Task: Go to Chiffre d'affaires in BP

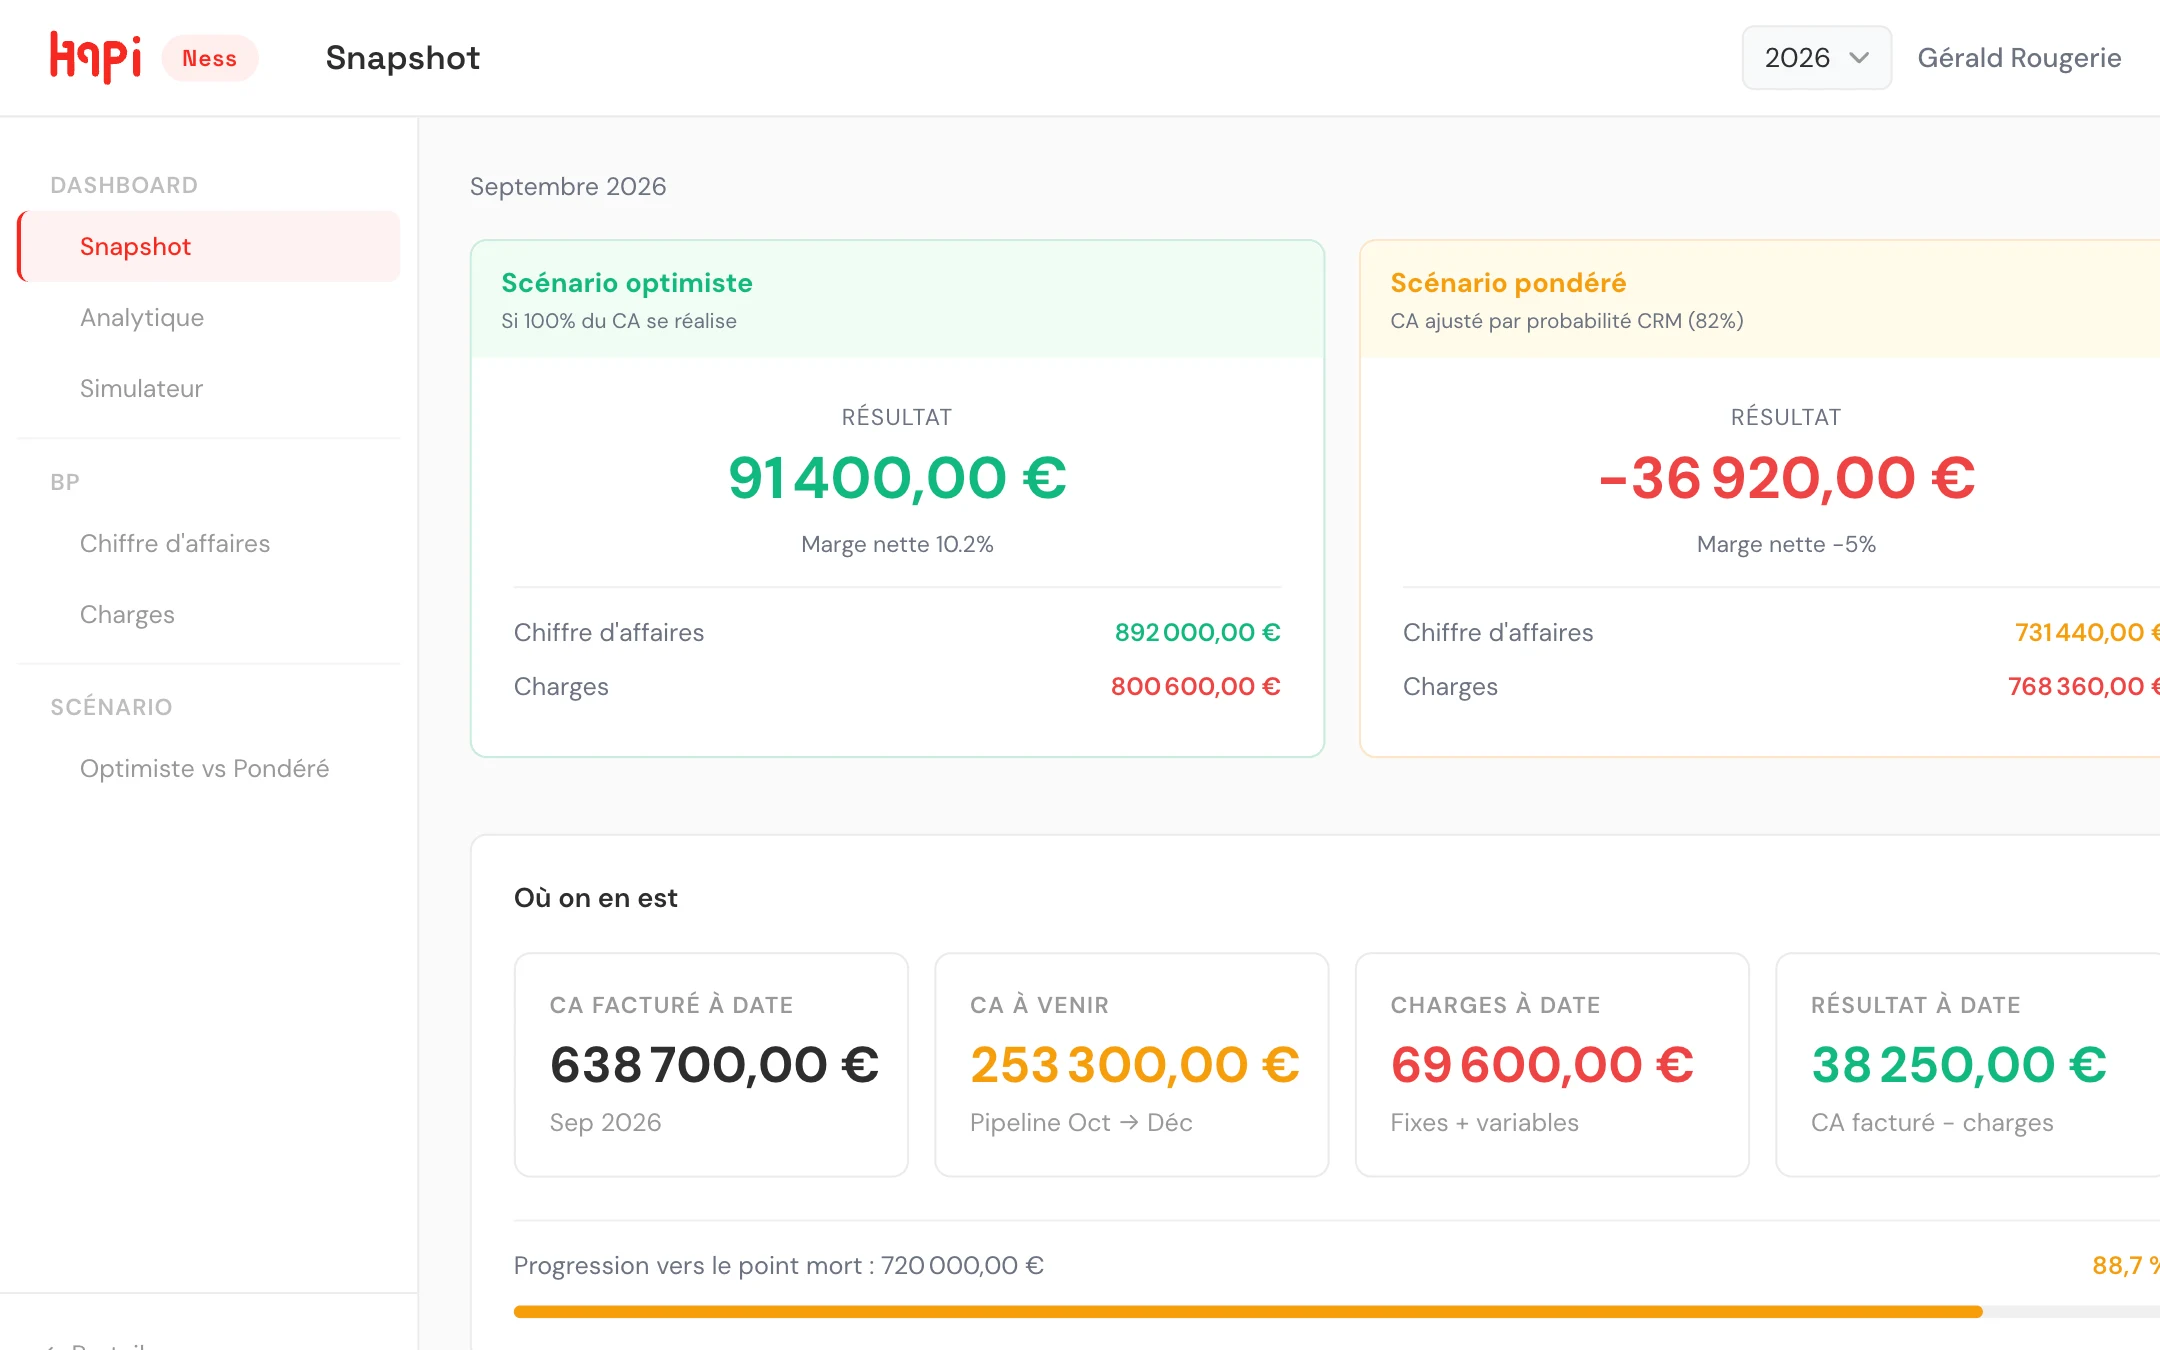Action: pyautogui.click(x=175, y=543)
